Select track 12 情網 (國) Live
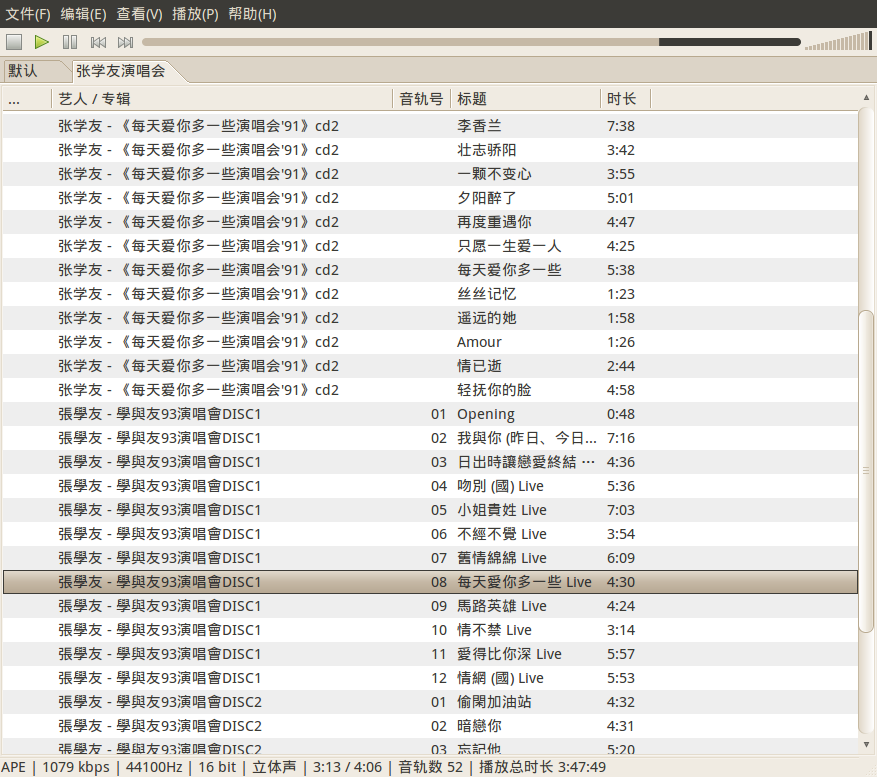Screen dimensions: 877x777 click(x=430, y=679)
